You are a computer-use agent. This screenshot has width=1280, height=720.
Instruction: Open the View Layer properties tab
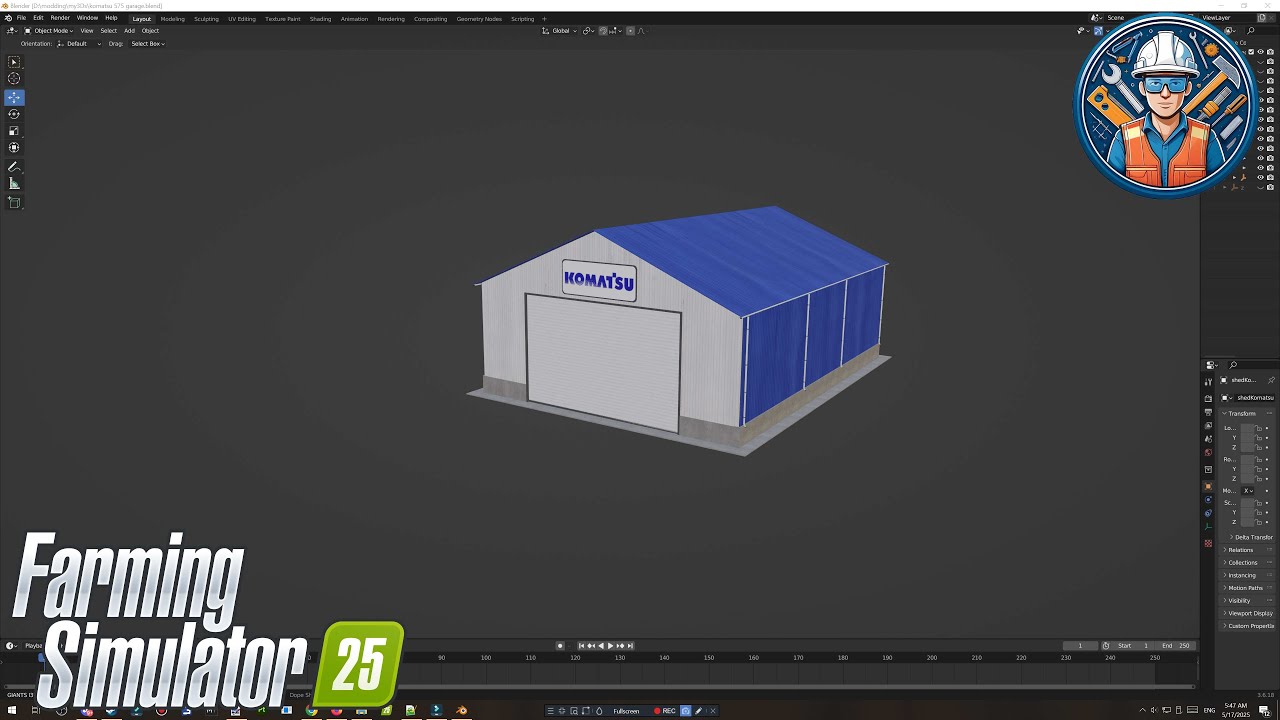(1208, 426)
